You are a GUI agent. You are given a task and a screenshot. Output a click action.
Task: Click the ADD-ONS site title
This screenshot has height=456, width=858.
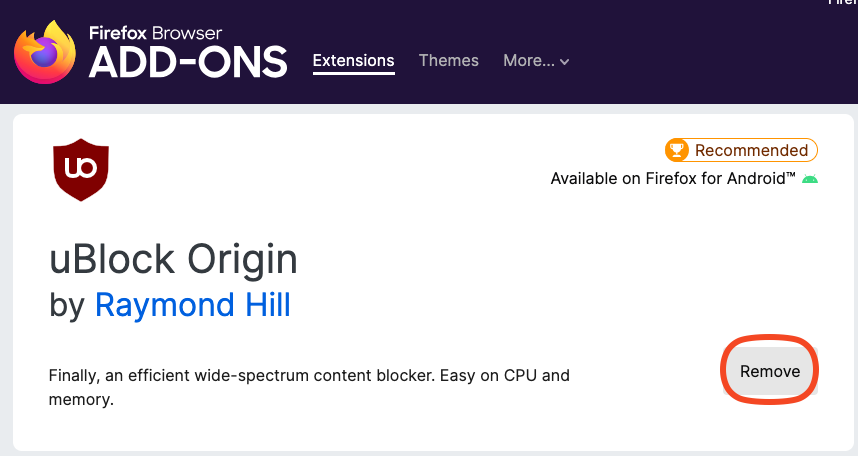pos(188,62)
